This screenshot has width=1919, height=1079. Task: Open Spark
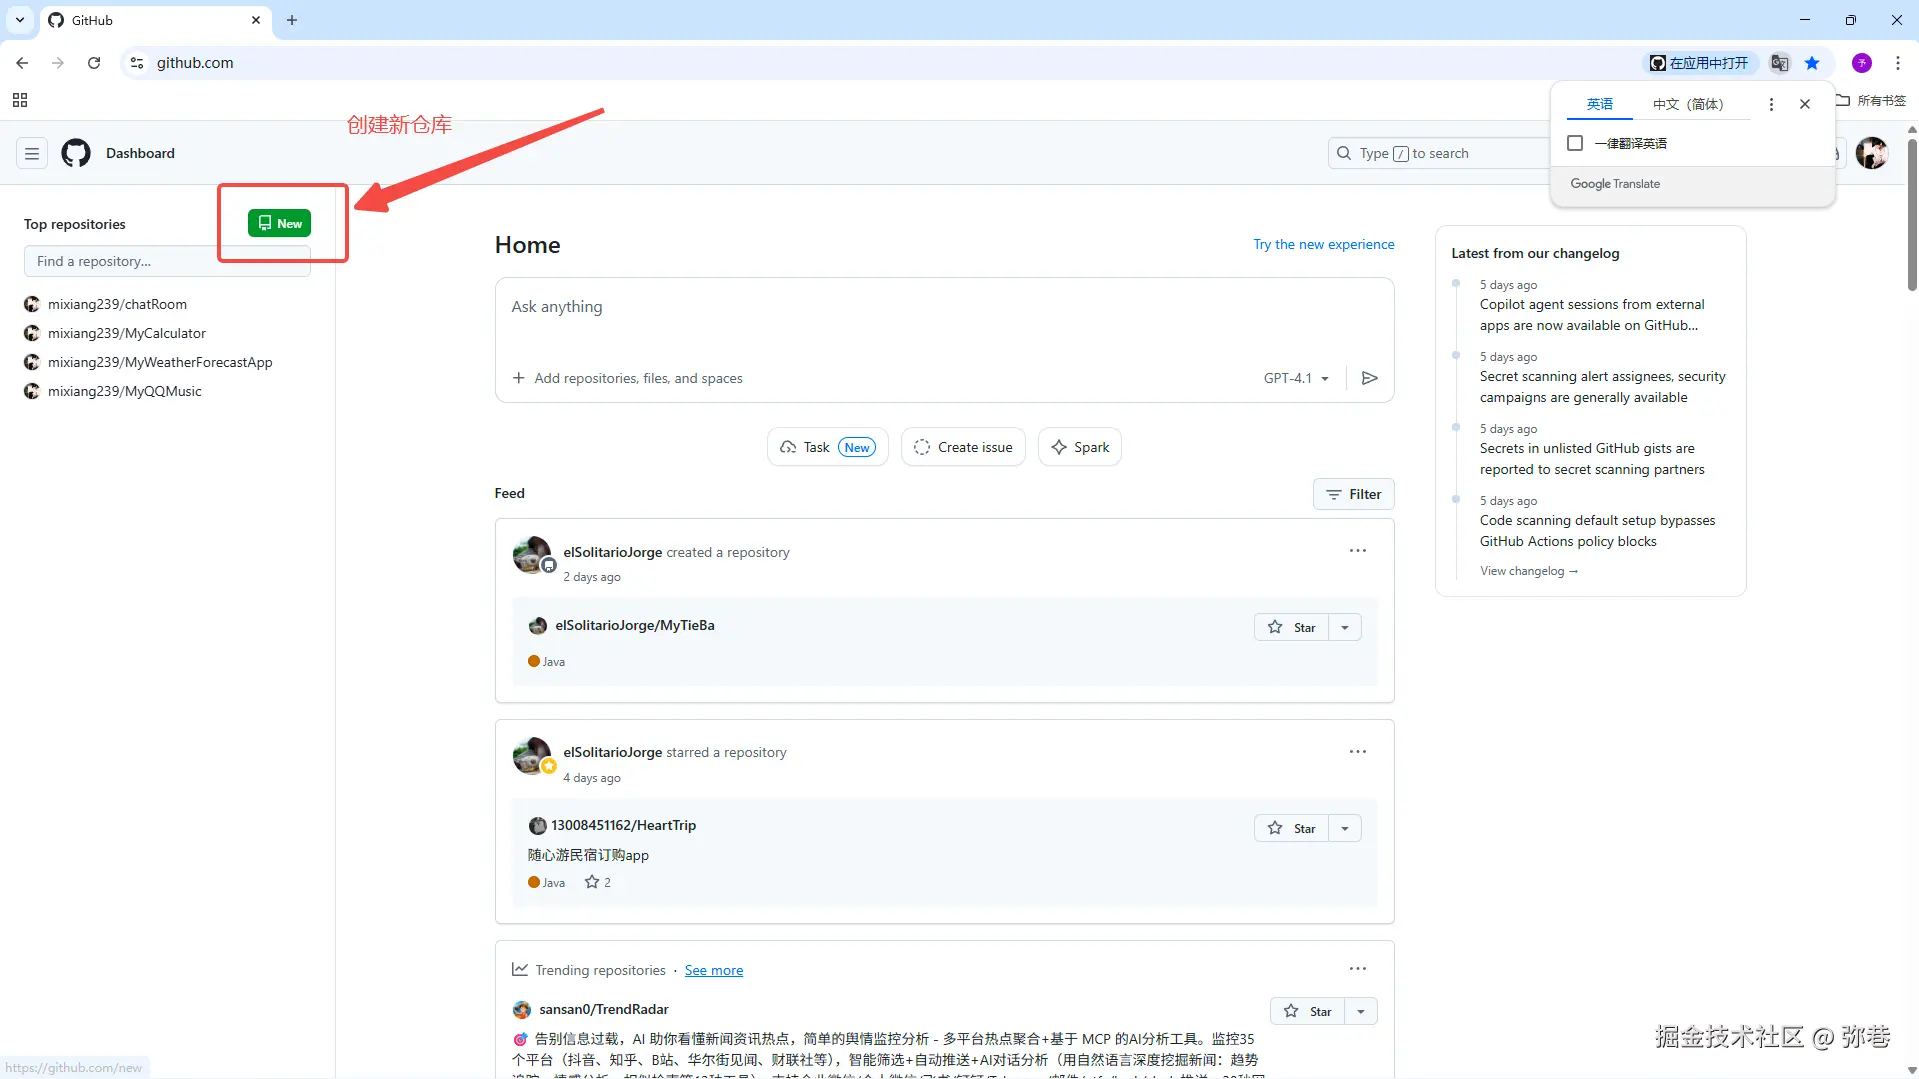coord(1080,447)
